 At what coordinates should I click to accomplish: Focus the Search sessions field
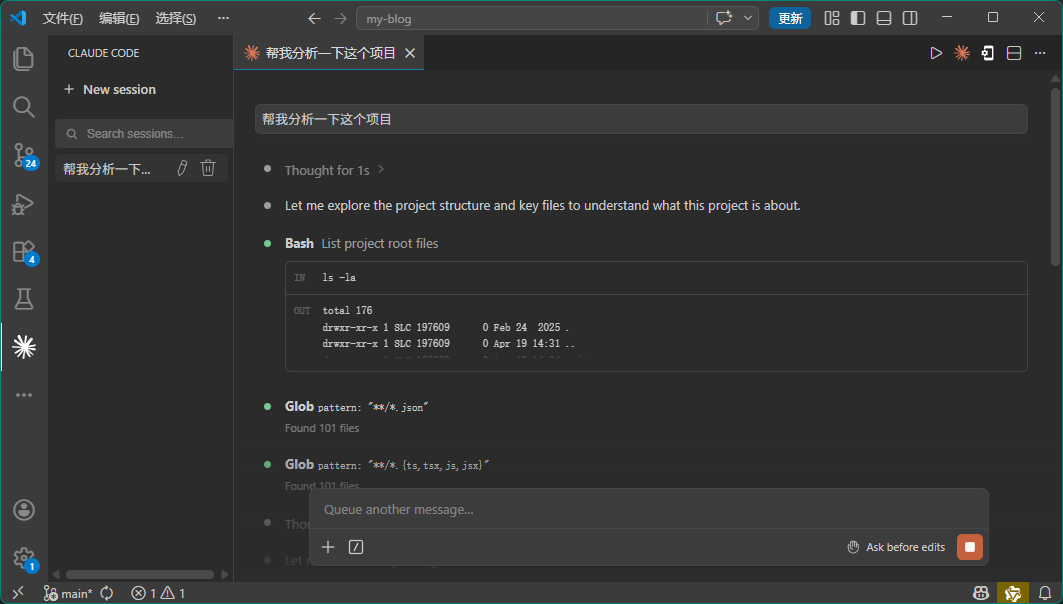point(144,134)
